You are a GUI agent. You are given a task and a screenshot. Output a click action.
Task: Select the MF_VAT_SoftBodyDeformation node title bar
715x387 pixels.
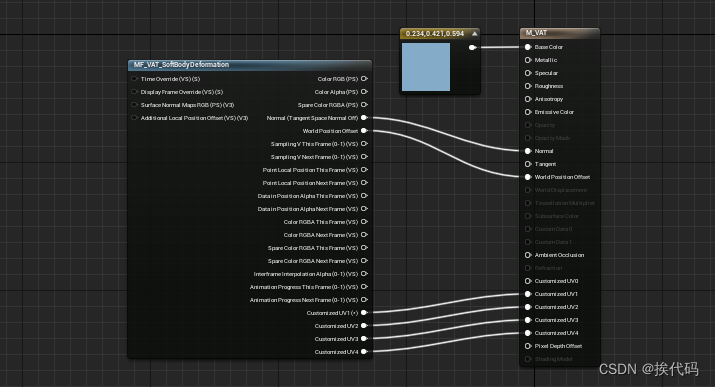(x=250, y=65)
